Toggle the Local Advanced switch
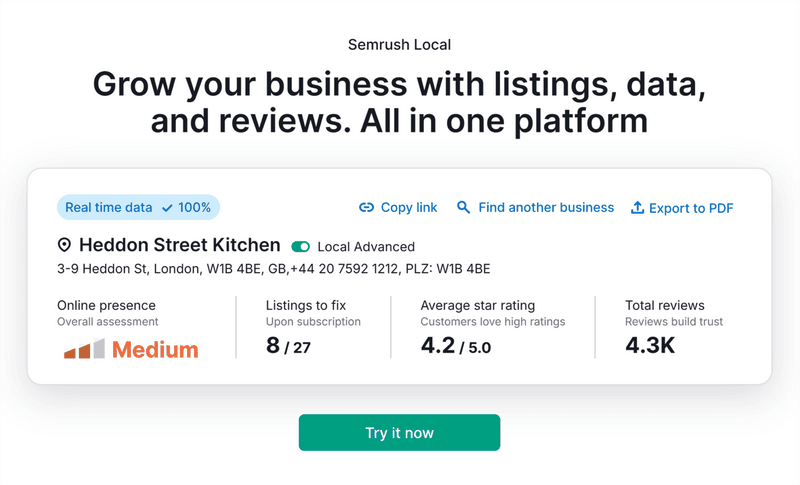 click(x=300, y=247)
